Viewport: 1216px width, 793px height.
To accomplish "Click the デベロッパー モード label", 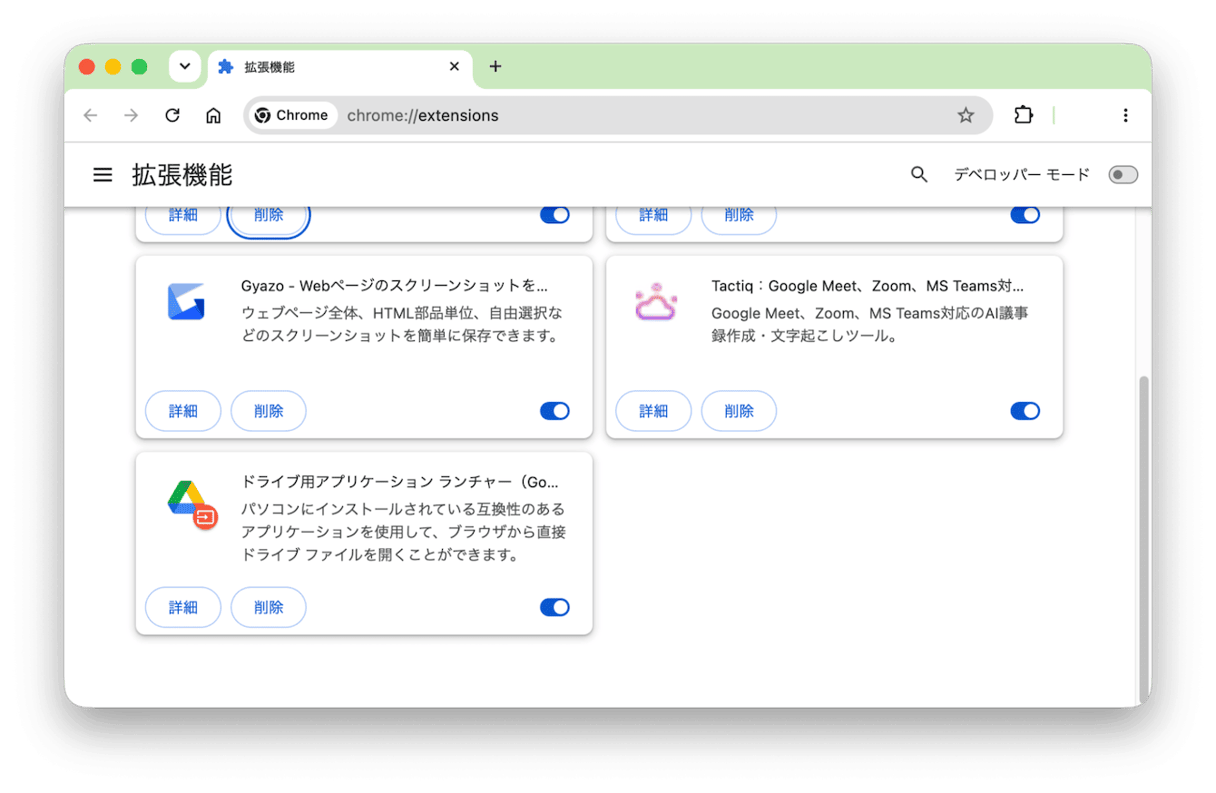I will [x=1021, y=175].
